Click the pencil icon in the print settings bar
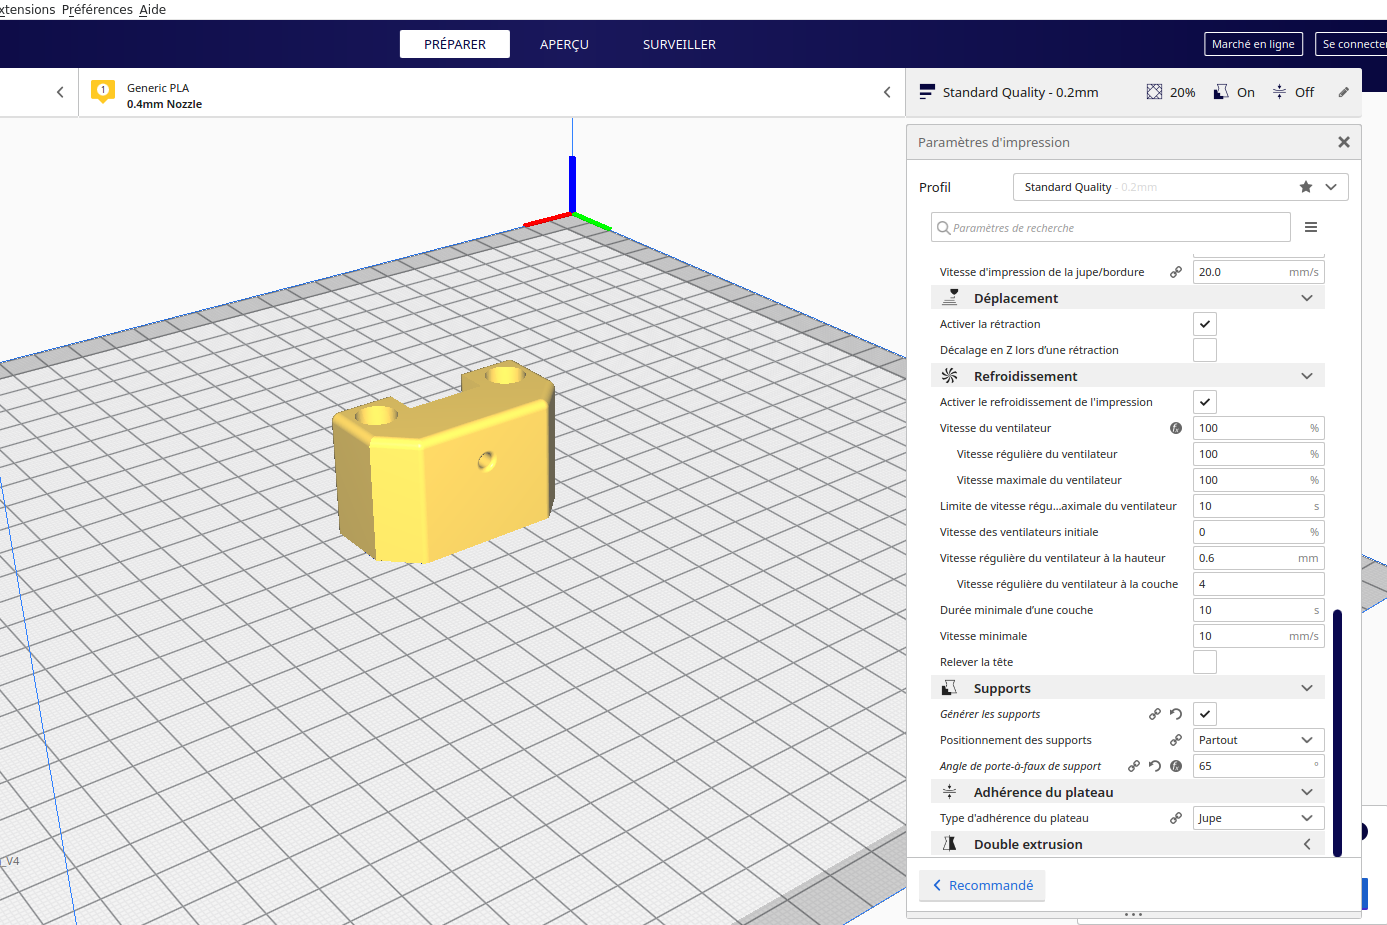1387x925 pixels. (1344, 92)
